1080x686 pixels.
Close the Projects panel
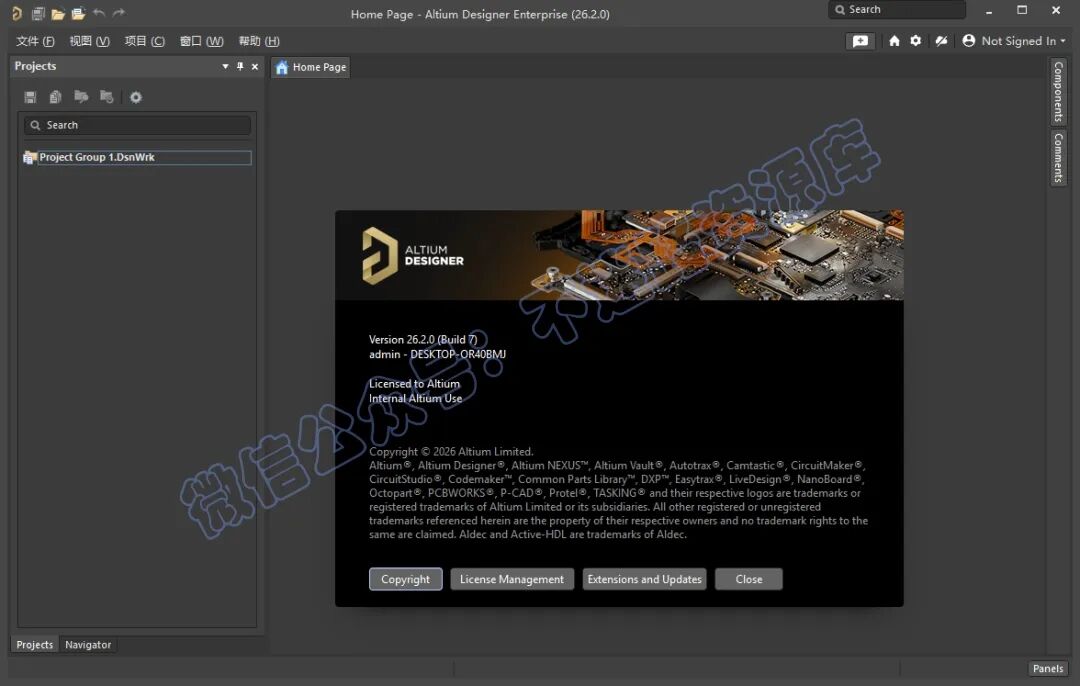pos(255,67)
